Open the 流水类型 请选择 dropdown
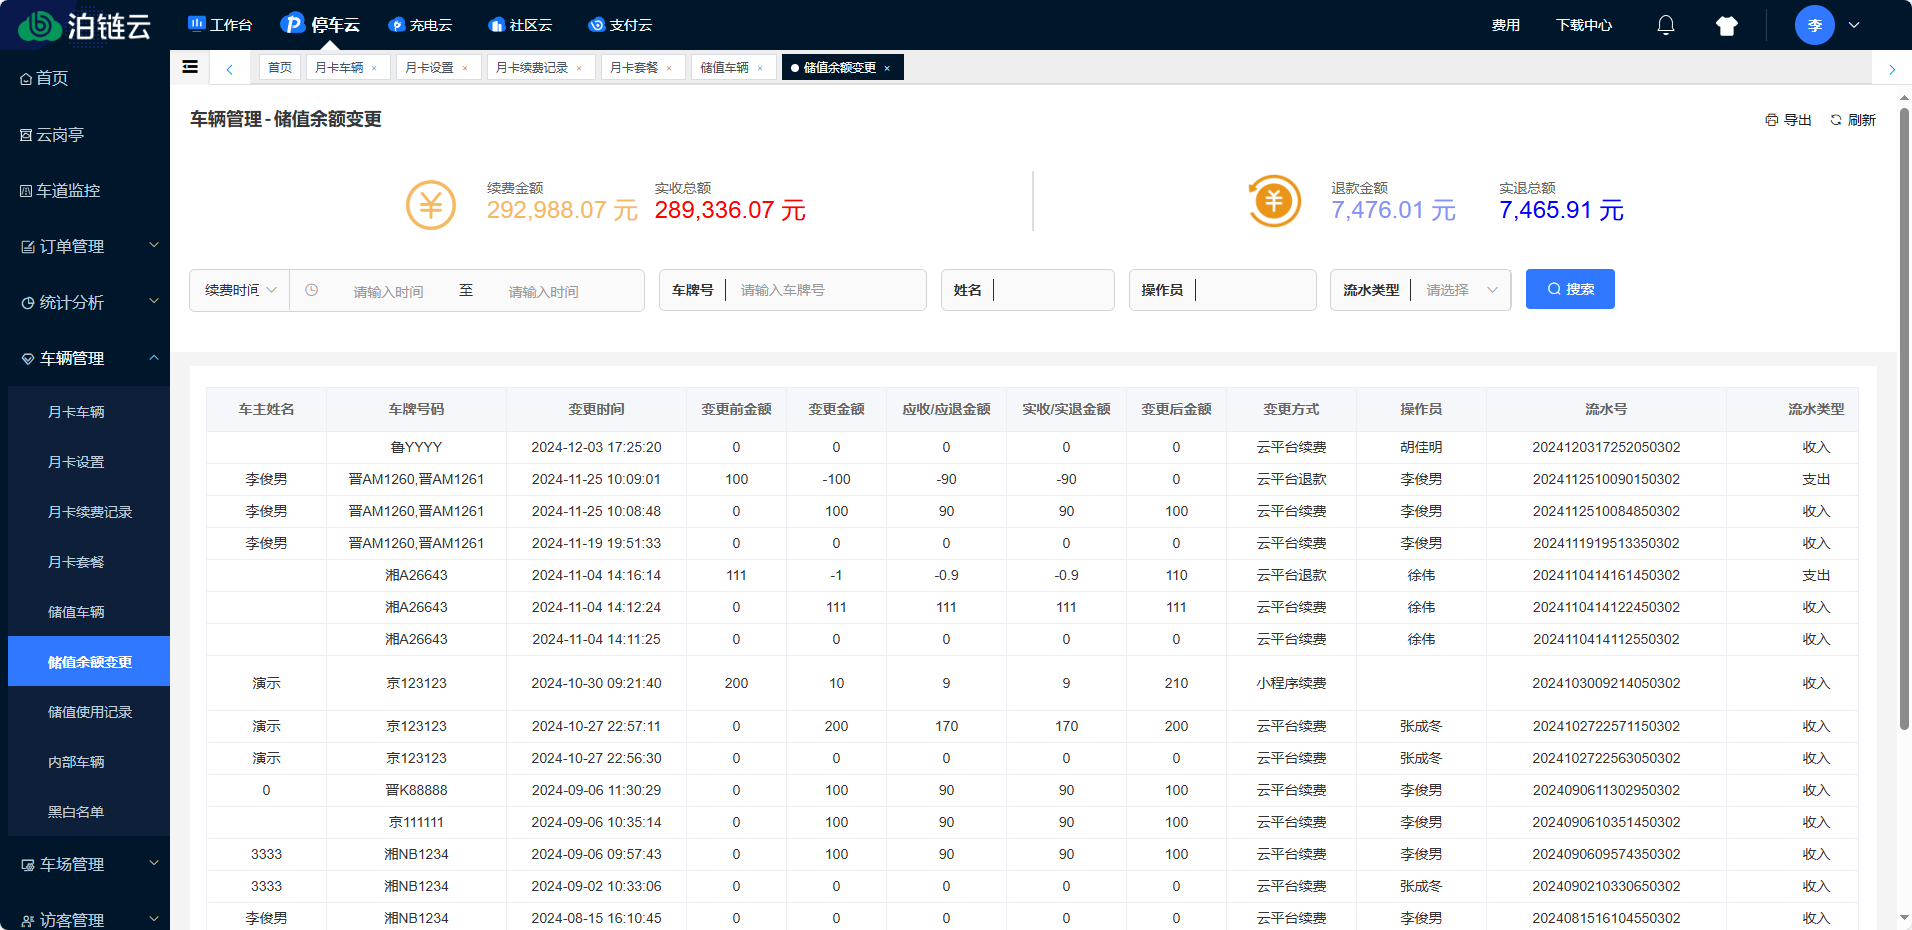 pyautogui.click(x=1461, y=290)
